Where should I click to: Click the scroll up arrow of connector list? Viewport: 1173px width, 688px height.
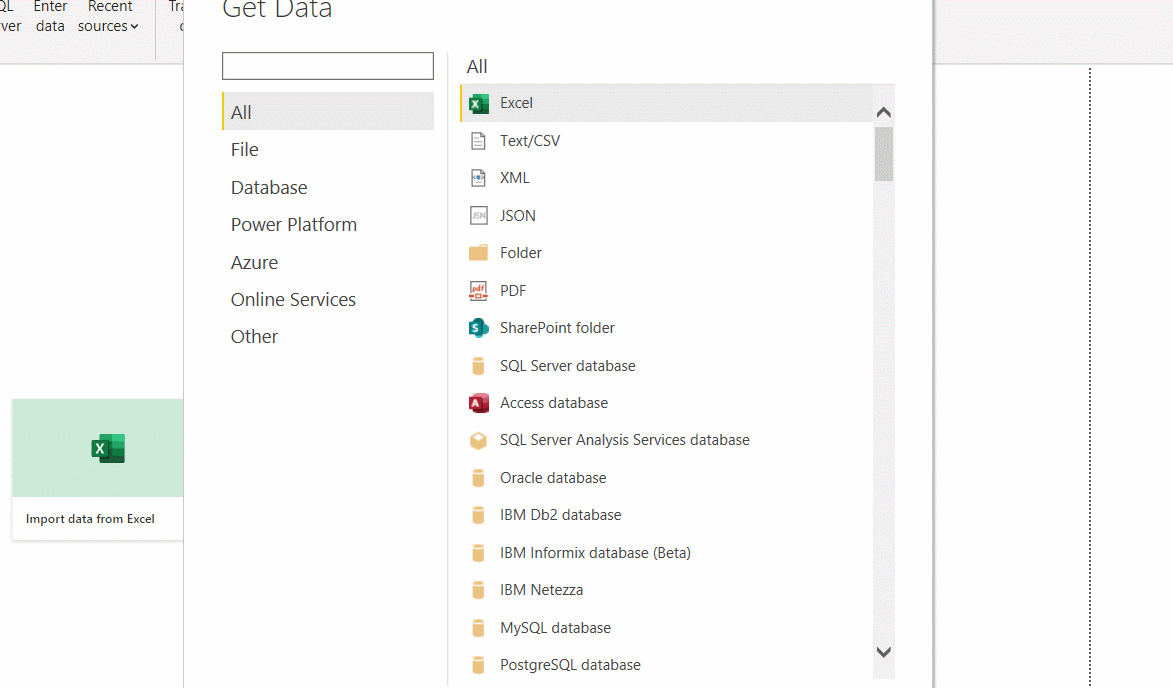point(883,112)
